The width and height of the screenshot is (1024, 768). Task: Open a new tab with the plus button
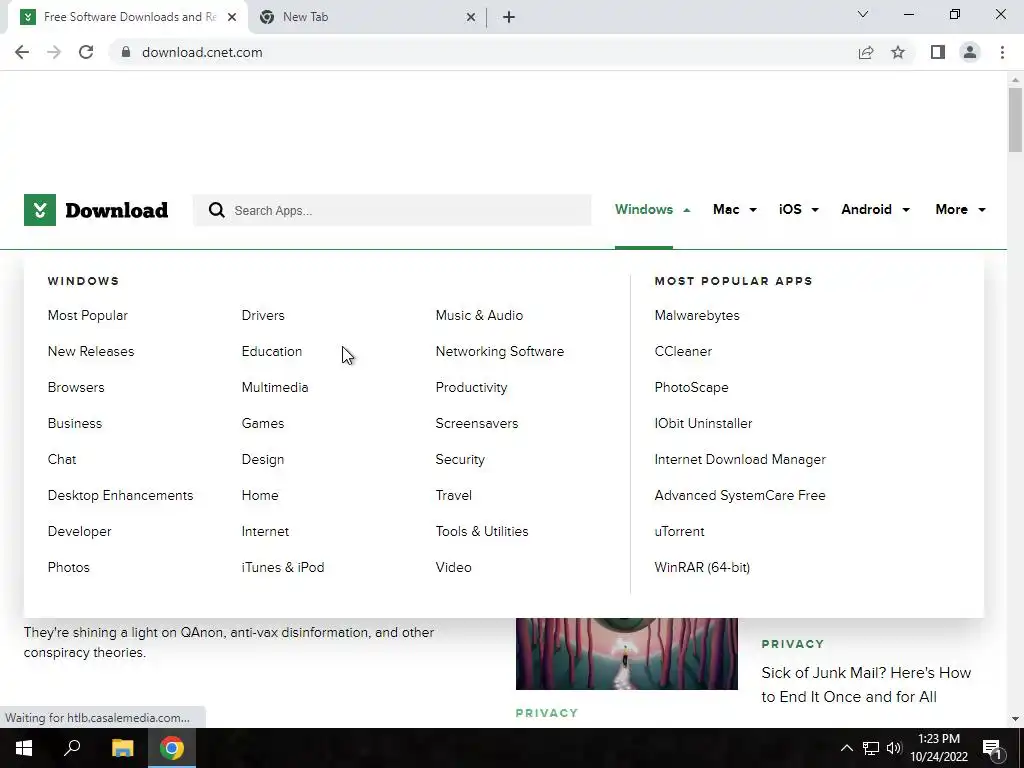(509, 17)
